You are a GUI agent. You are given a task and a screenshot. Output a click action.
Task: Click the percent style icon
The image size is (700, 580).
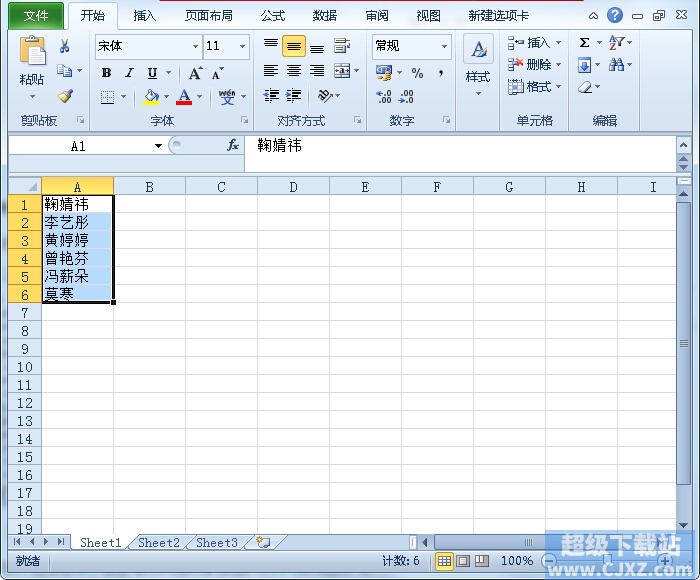click(417, 73)
